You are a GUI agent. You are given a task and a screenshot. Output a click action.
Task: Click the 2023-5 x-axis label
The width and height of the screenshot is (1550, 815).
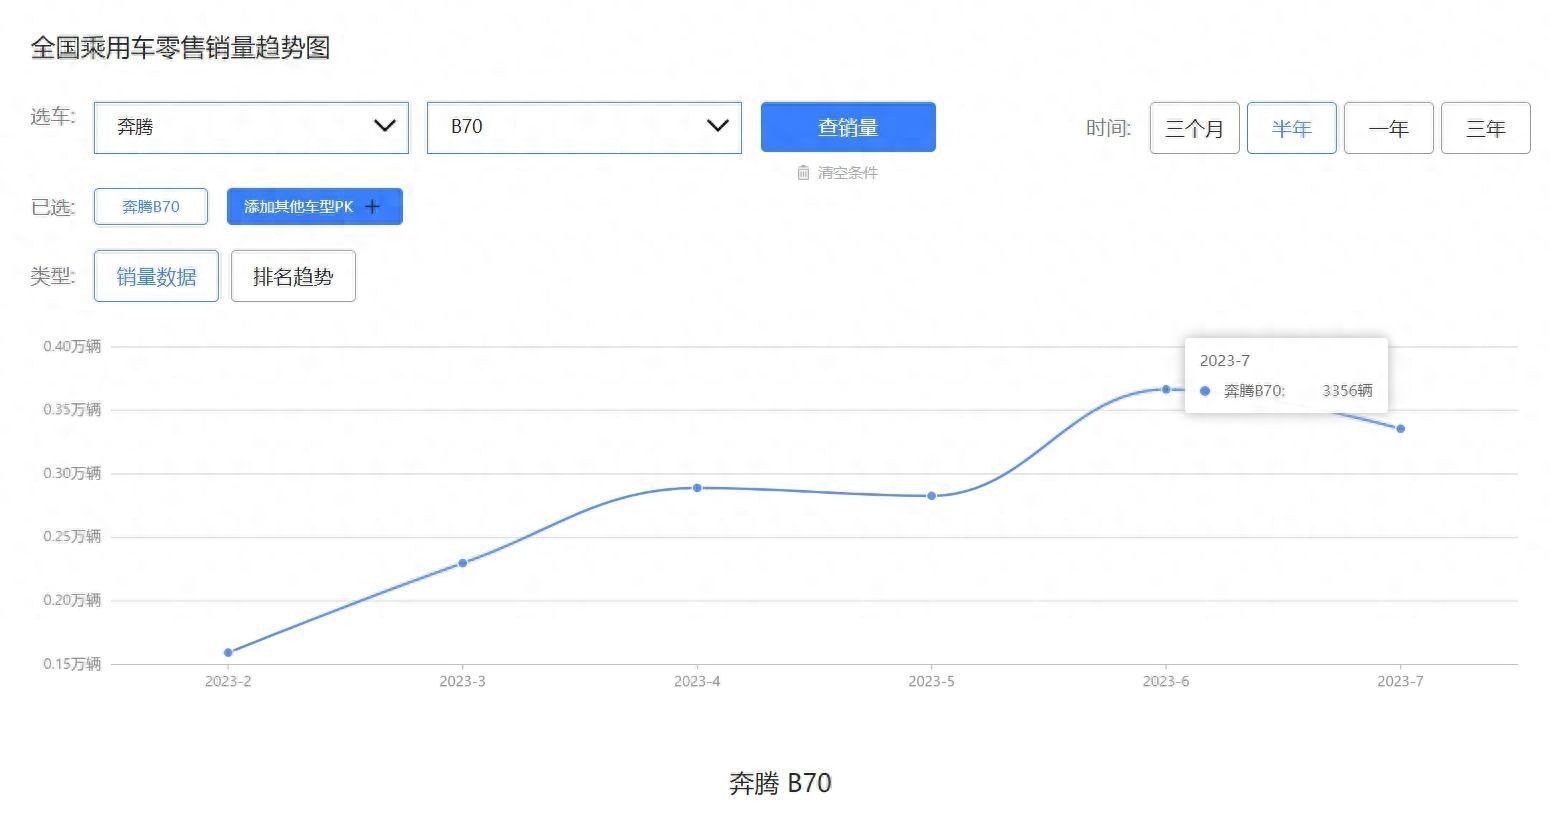pos(931,681)
